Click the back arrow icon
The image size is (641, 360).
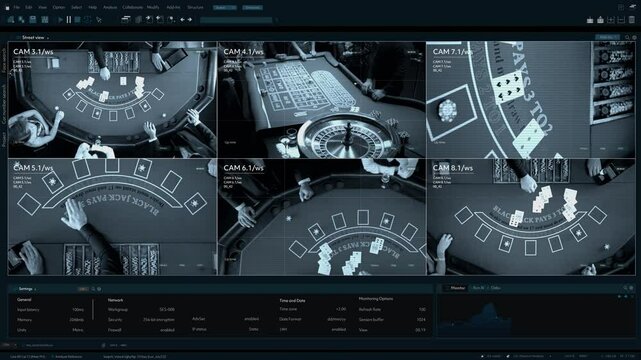(182, 19)
